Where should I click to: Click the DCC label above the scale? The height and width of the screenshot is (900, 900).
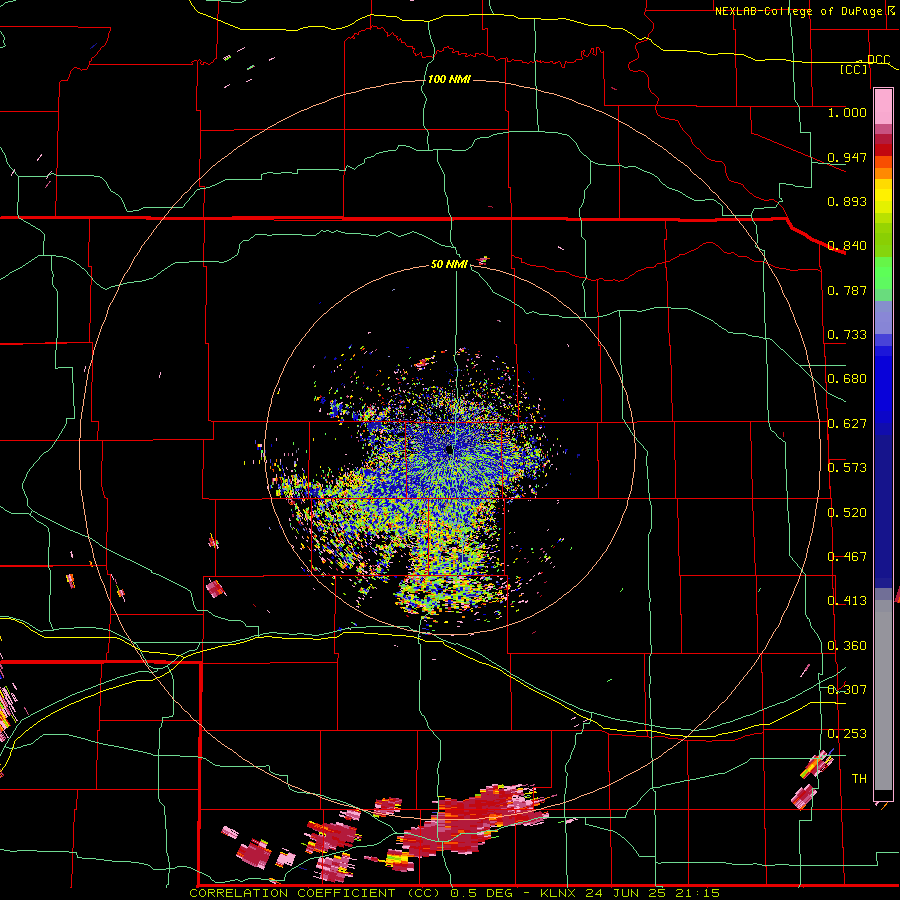coord(878,59)
